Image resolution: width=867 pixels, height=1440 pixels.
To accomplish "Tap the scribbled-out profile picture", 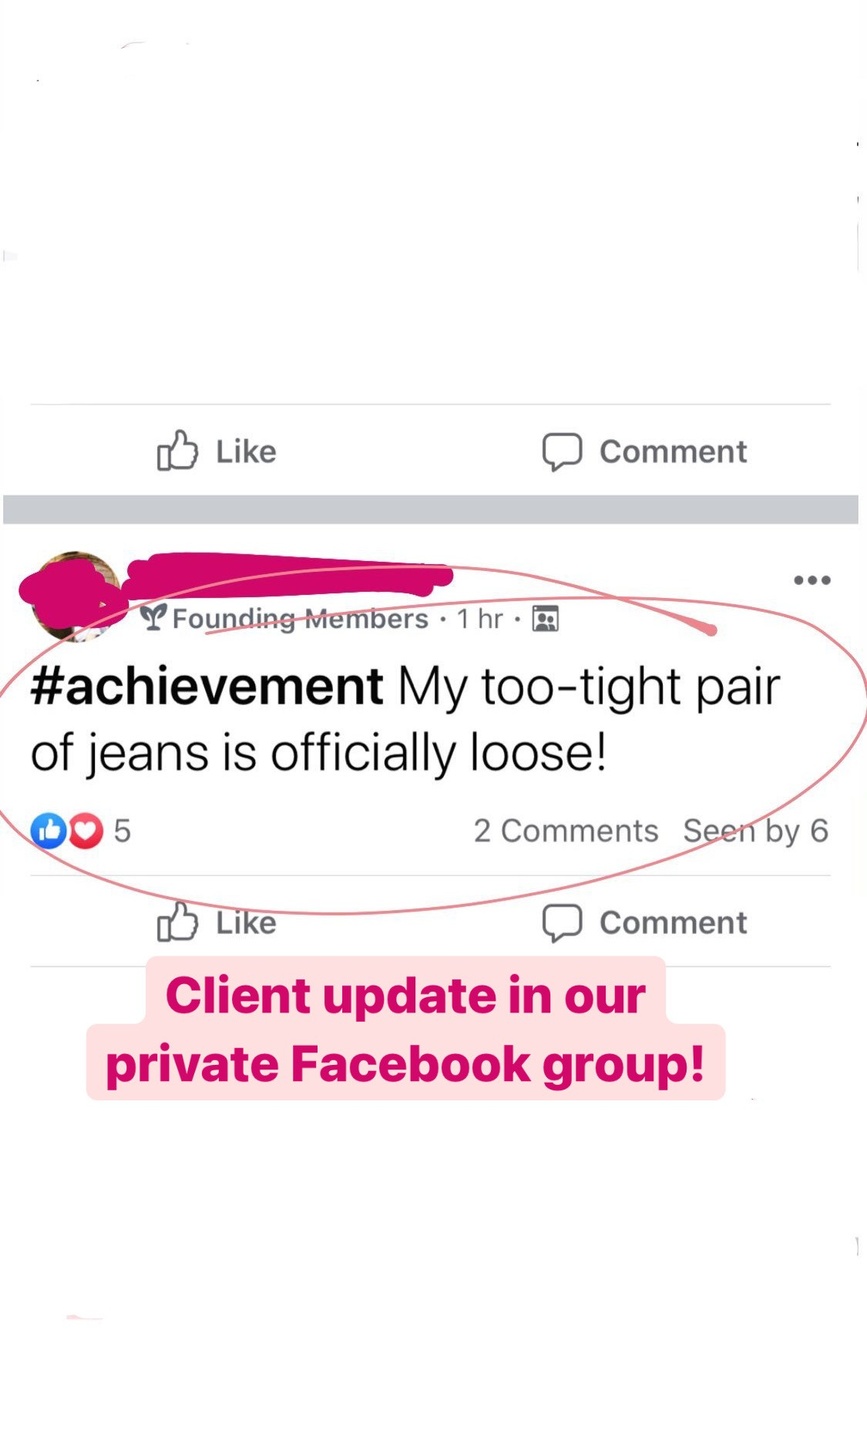I will (x=75, y=596).
